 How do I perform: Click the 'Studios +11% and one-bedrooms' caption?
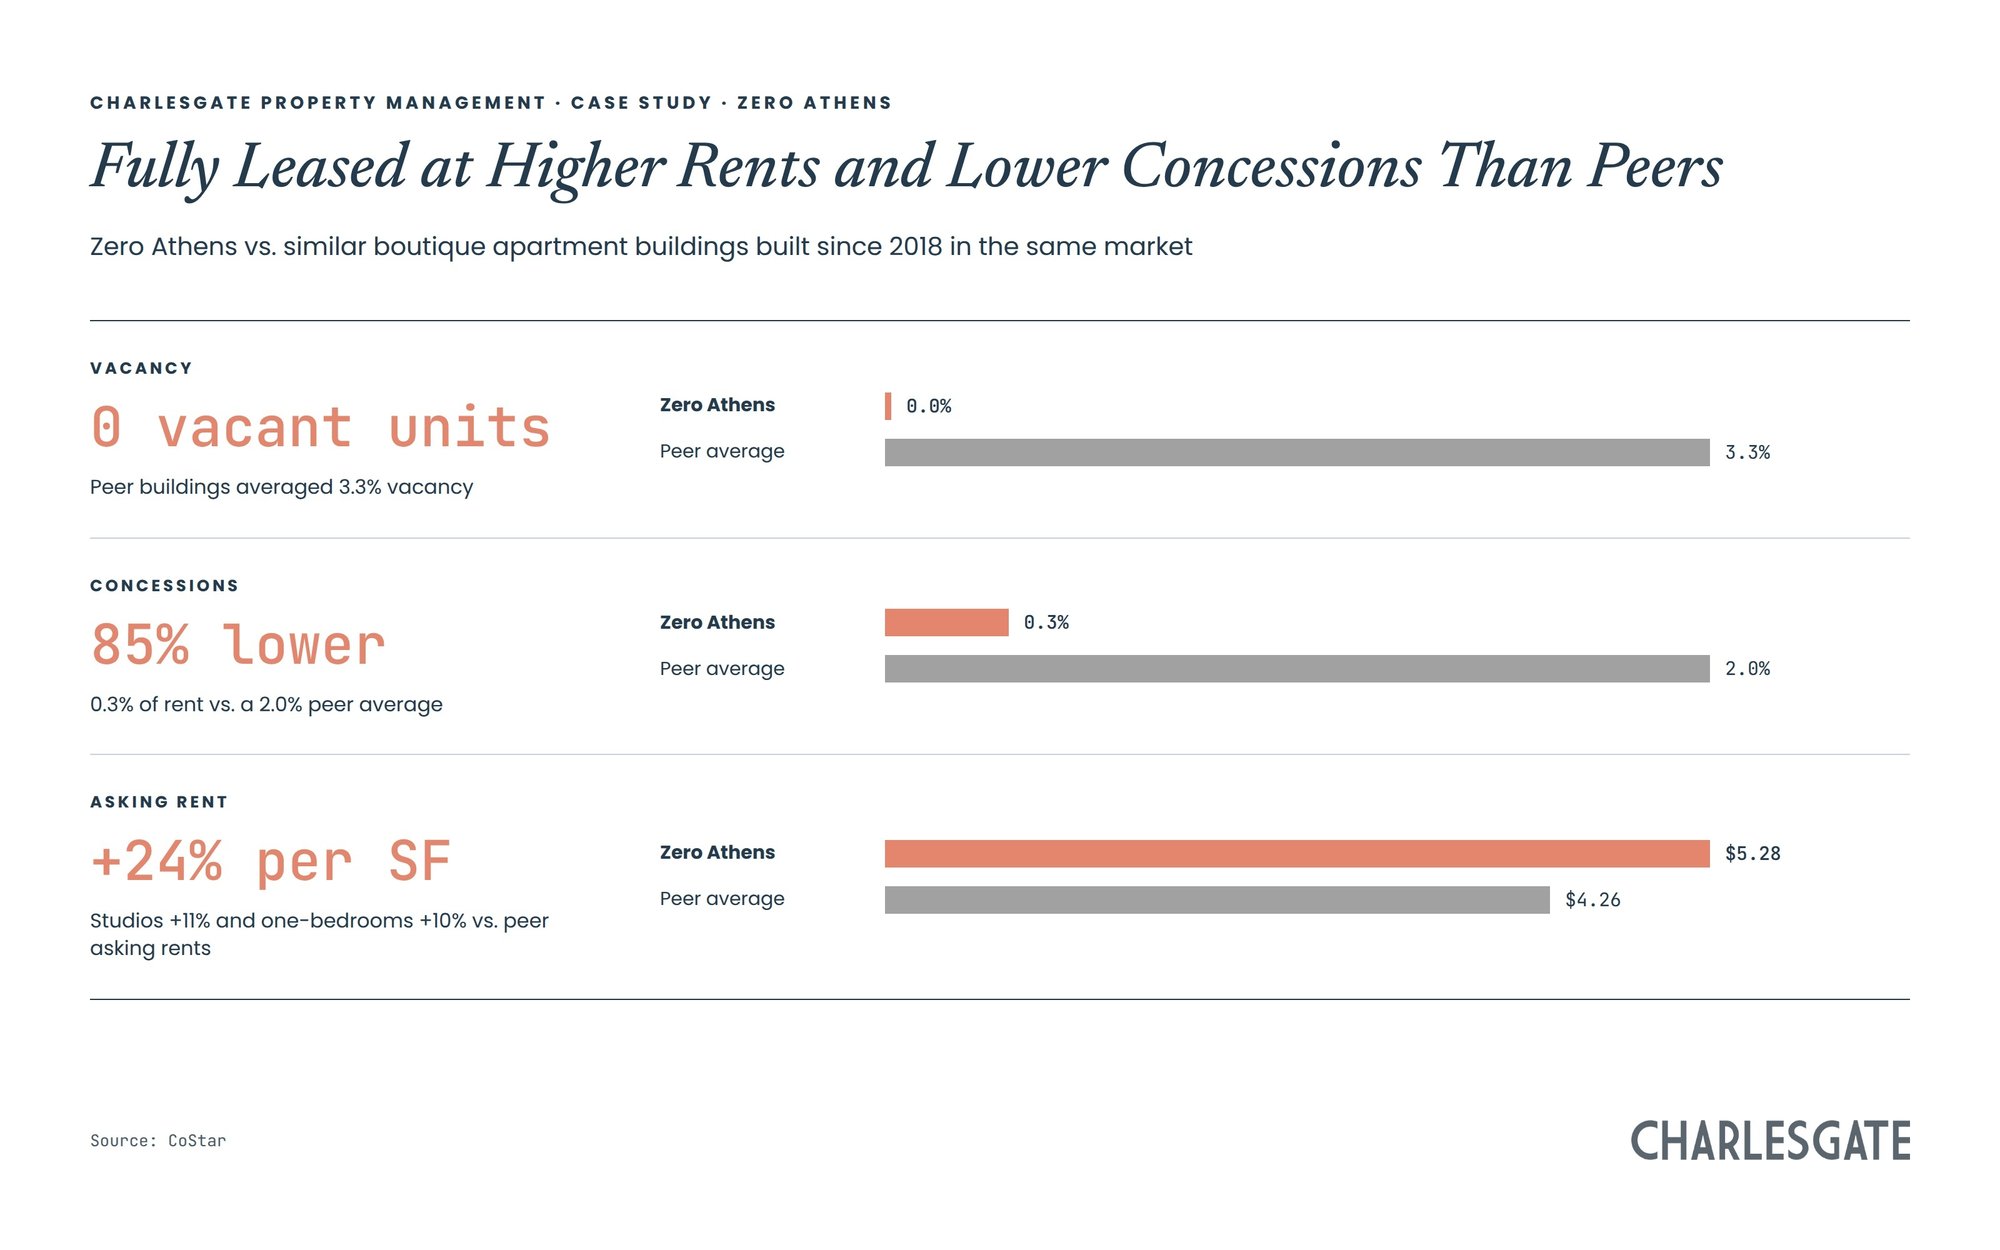(x=319, y=934)
